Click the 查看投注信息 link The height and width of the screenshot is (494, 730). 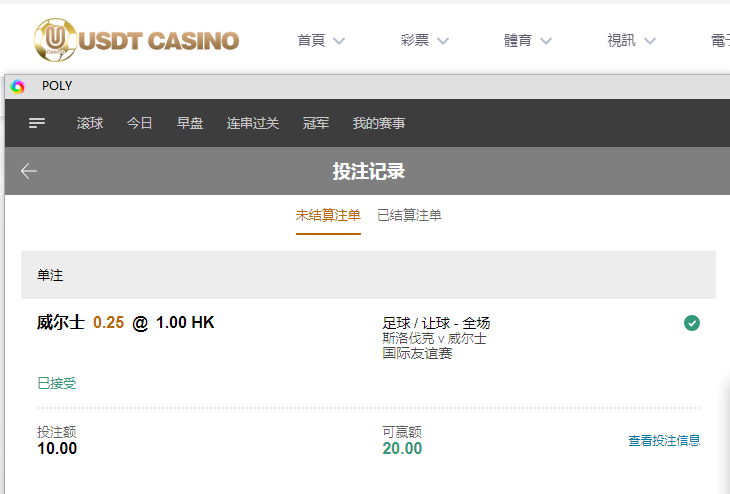pyautogui.click(x=664, y=440)
